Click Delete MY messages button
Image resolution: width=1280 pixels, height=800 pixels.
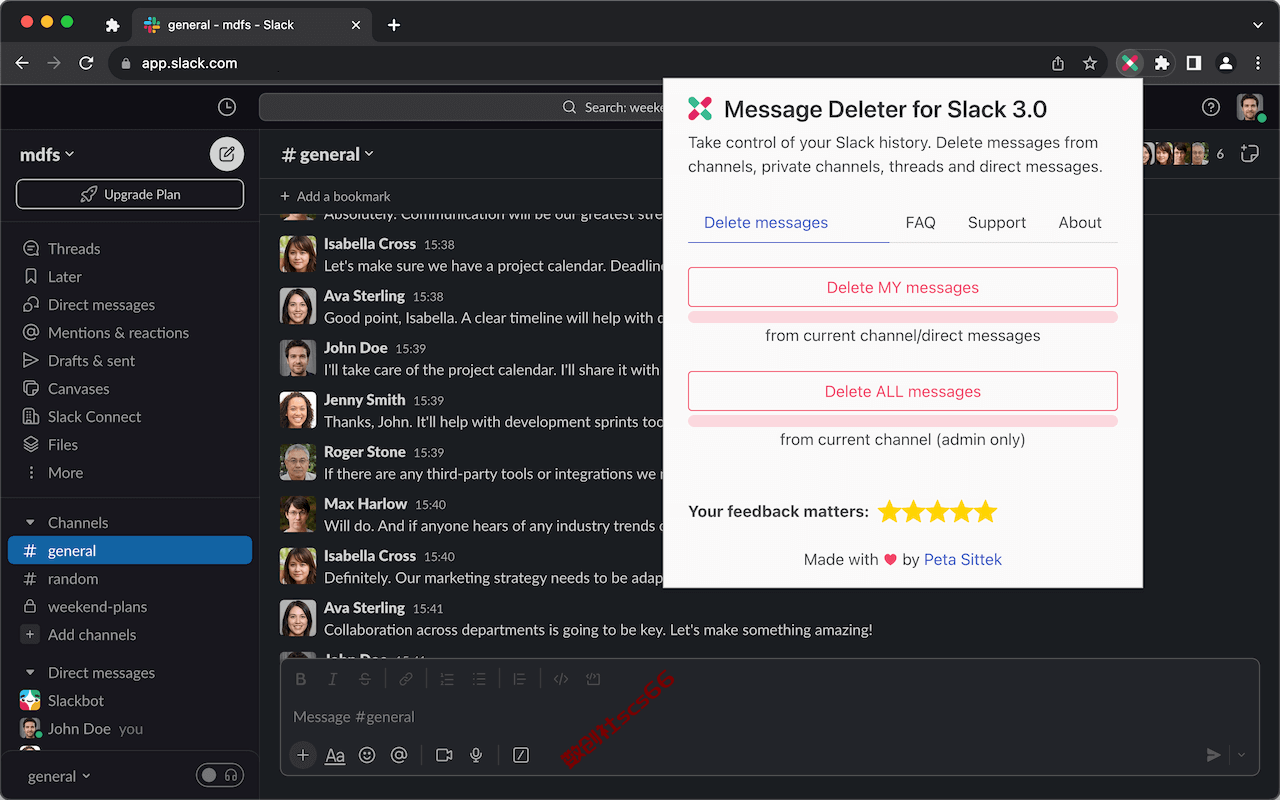pos(903,287)
